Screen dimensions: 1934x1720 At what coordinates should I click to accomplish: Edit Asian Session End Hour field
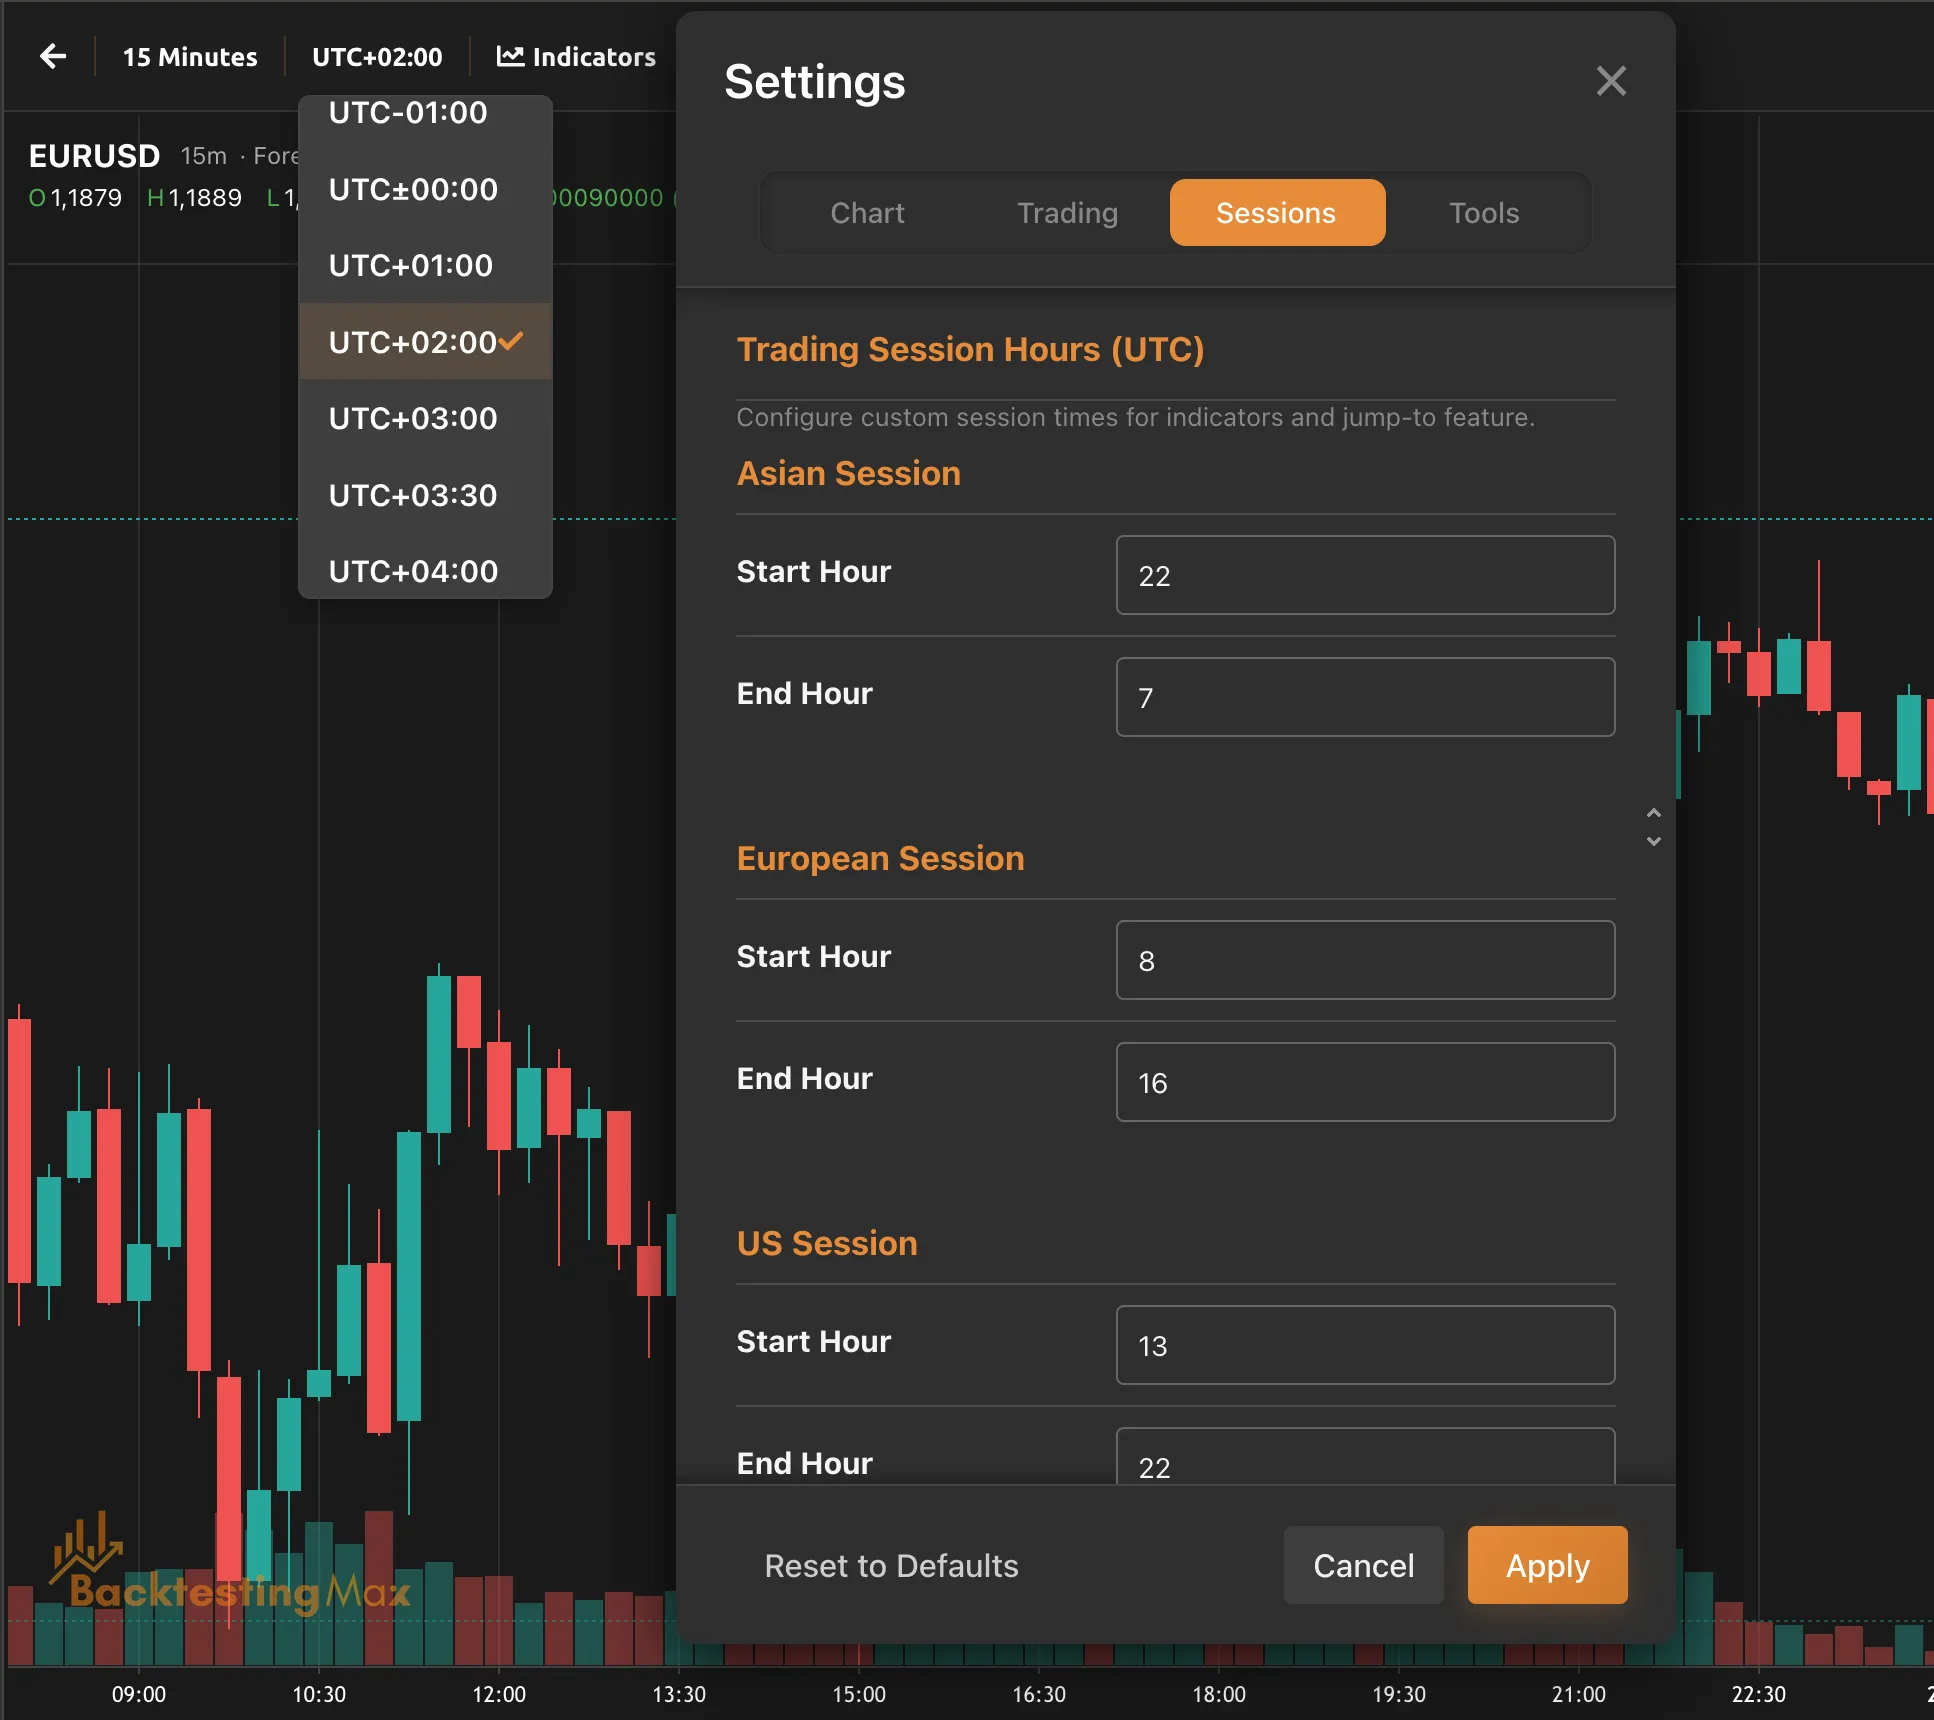[1365, 697]
